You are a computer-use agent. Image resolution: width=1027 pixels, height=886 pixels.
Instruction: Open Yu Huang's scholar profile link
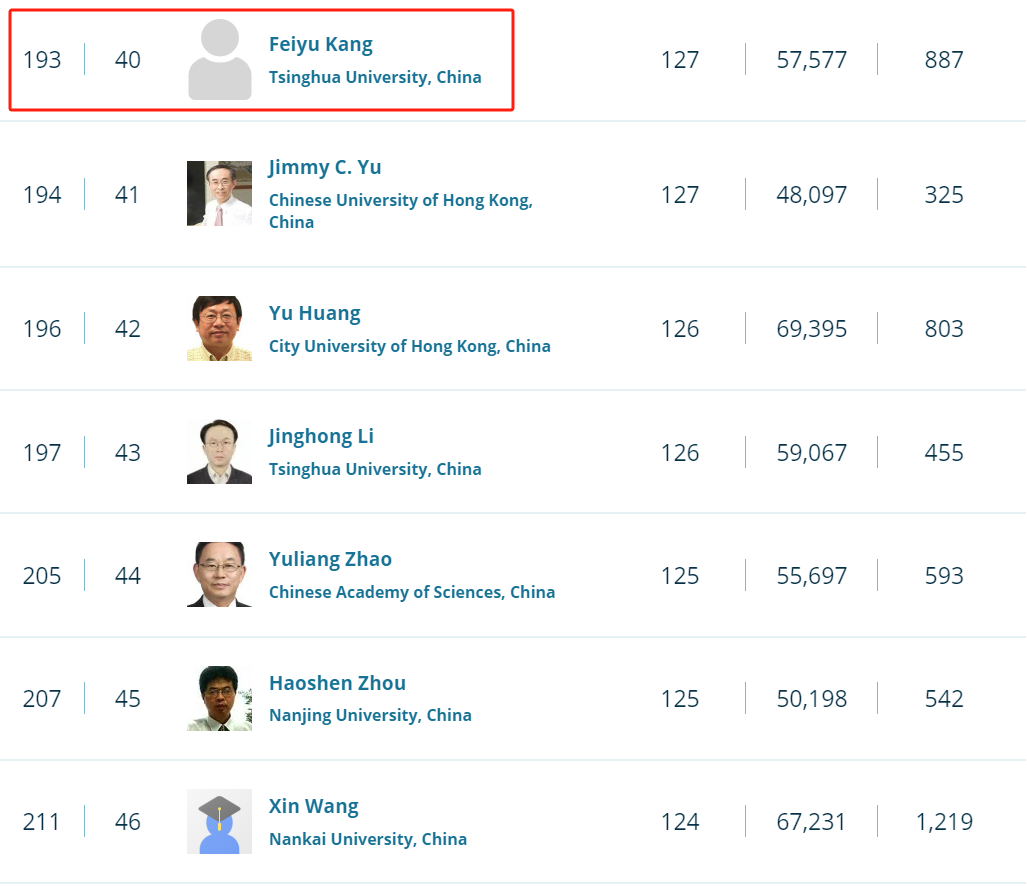point(314,314)
